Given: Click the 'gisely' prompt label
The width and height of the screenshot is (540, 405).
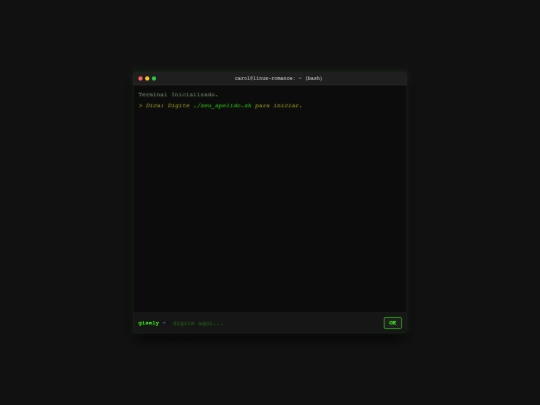Looking at the screenshot, I should pos(148,323).
